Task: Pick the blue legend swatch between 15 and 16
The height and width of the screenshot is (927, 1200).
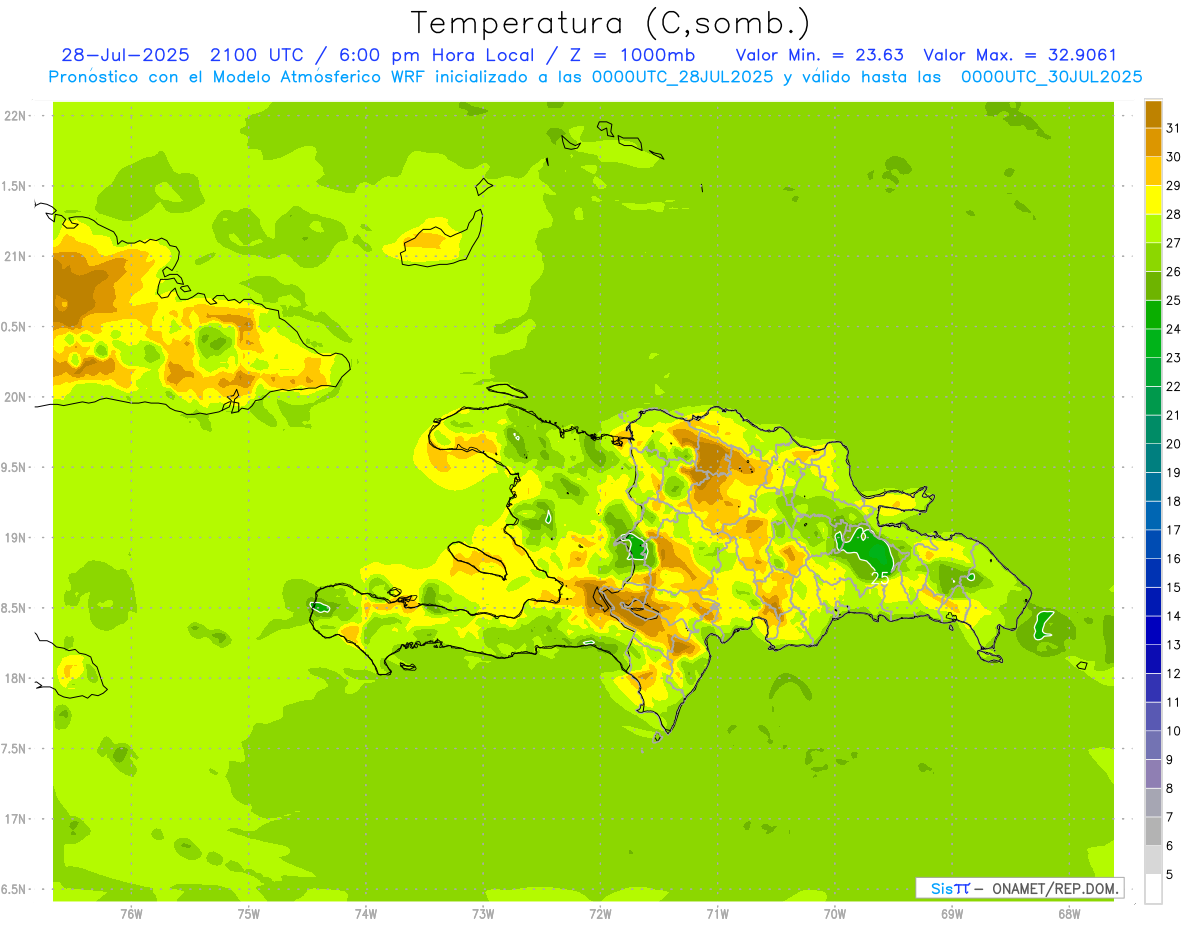Action: click(1153, 573)
